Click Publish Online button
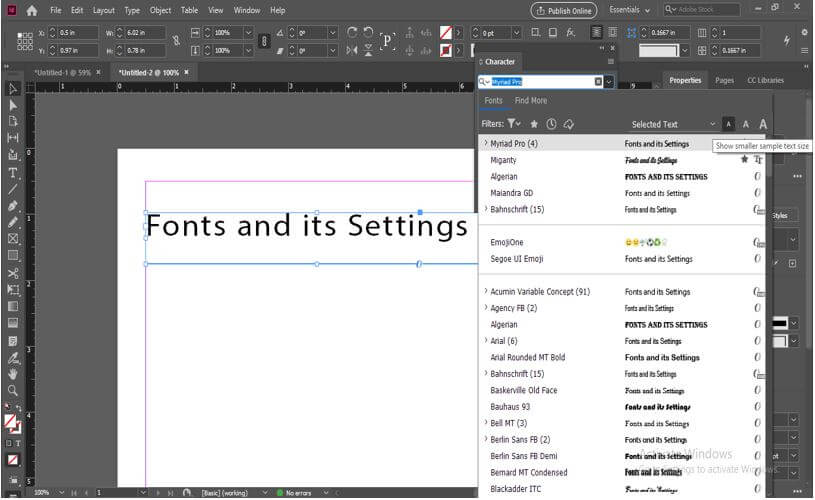 (564, 10)
